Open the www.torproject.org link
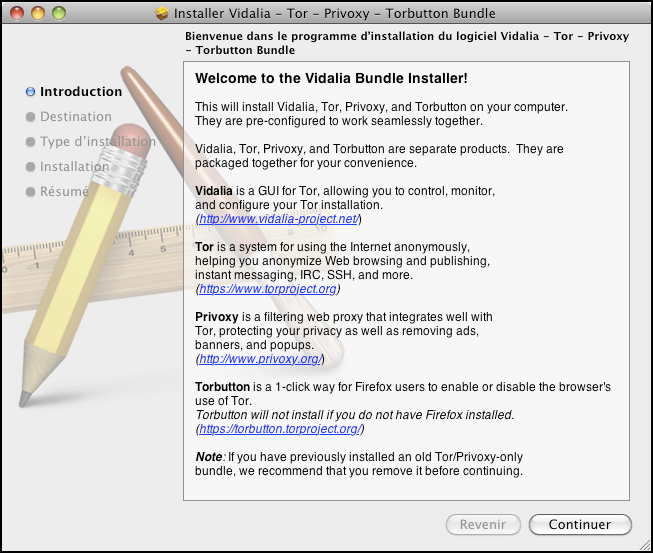The width and height of the screenshot is (653, 553). [x=268, y=289]
